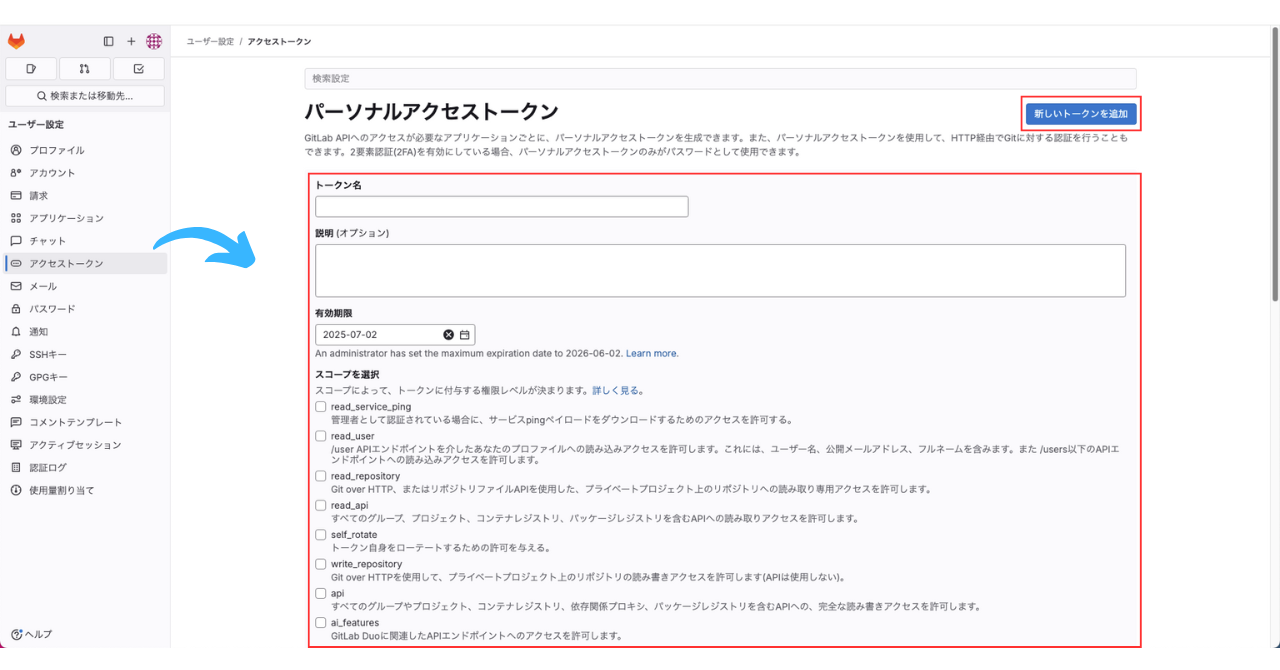Click the 検索または移動先 search button
The width and height of the screenshot is (1280, 670).
pos(85,96)
